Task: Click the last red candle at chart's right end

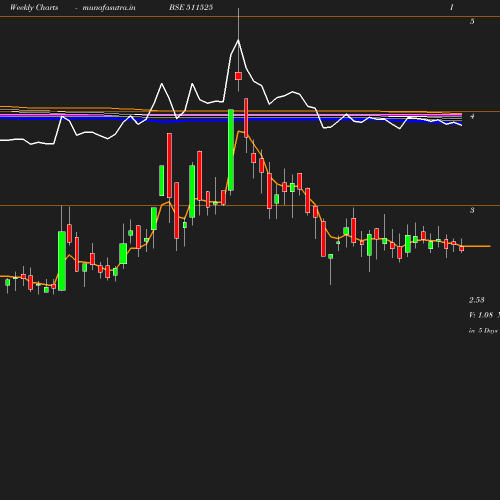Action: (462, 248)
